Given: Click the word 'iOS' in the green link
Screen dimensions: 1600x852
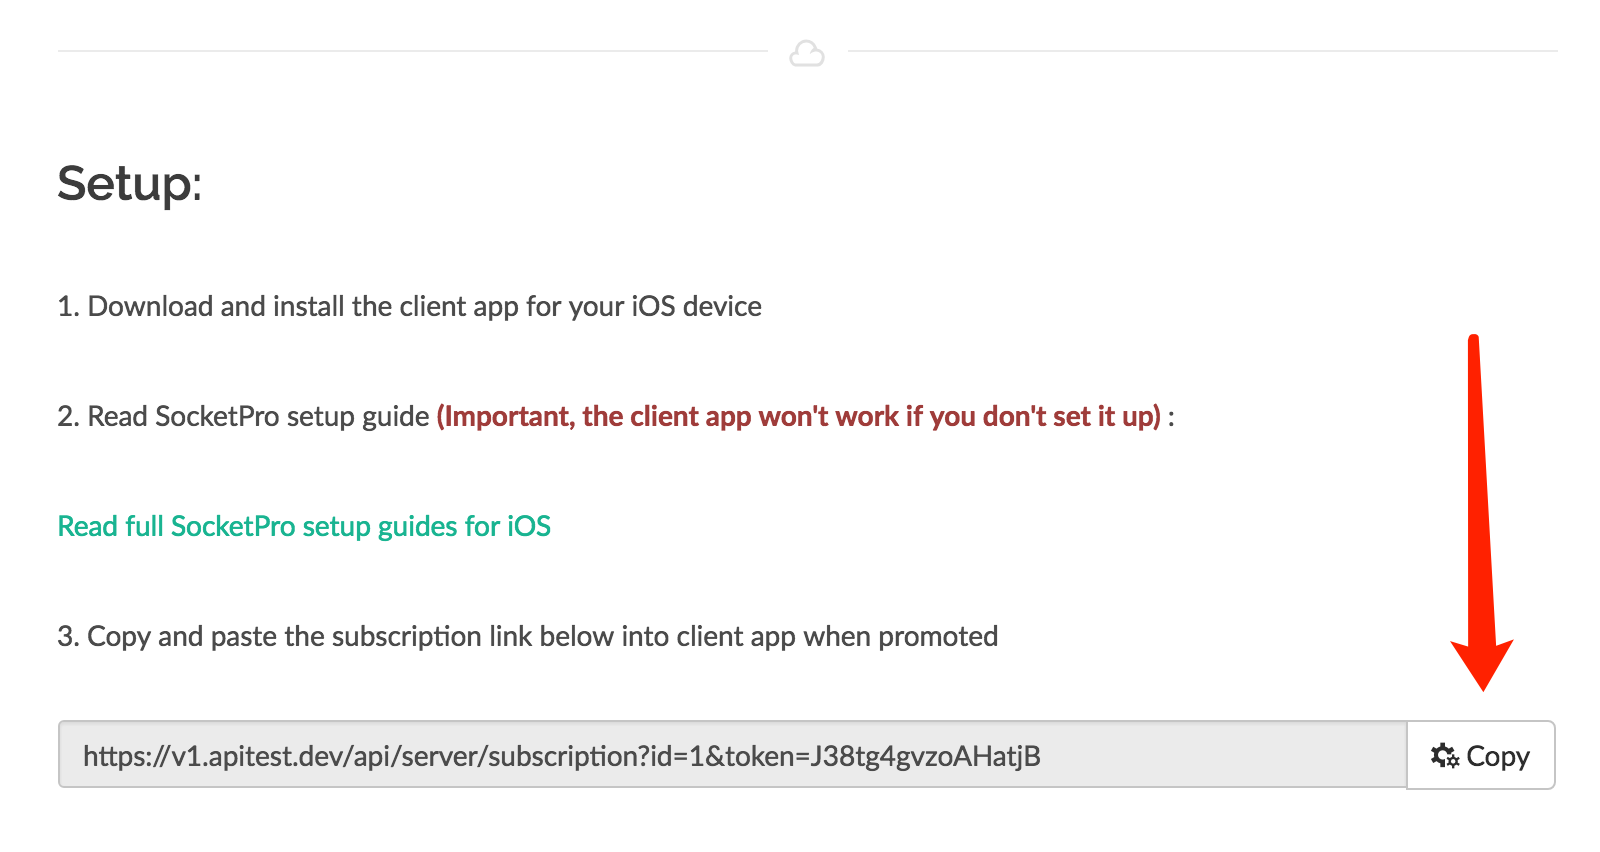Looking at the screenshot, I should point(529,526).
